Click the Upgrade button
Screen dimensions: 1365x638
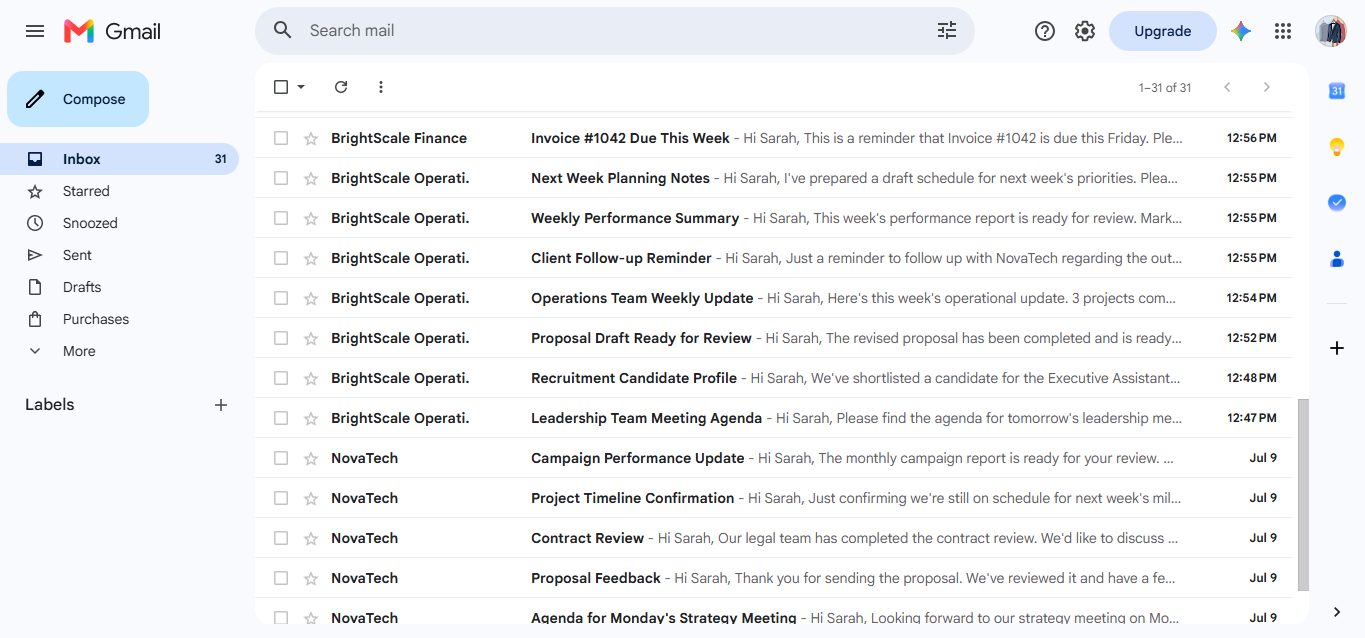tap(1162, 31)
